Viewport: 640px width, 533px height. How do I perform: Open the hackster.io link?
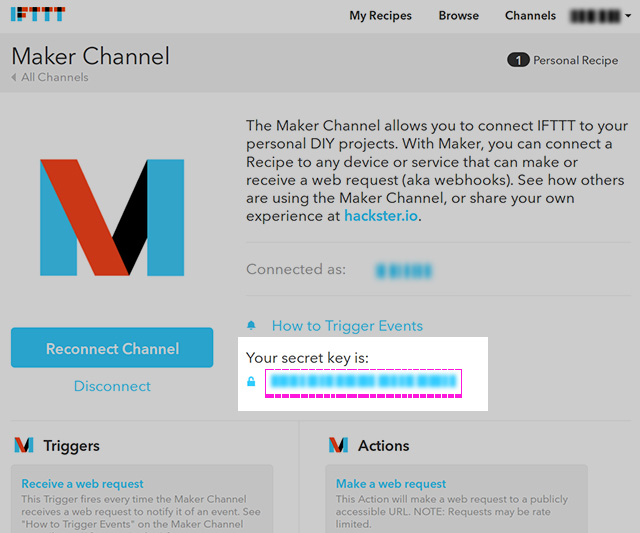[x=381, y=216]
